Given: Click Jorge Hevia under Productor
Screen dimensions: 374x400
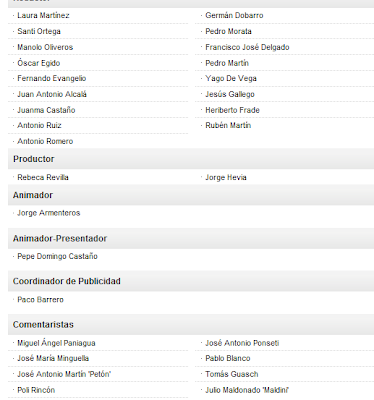Looking at the screenshot, I should [x=226, y=177].
